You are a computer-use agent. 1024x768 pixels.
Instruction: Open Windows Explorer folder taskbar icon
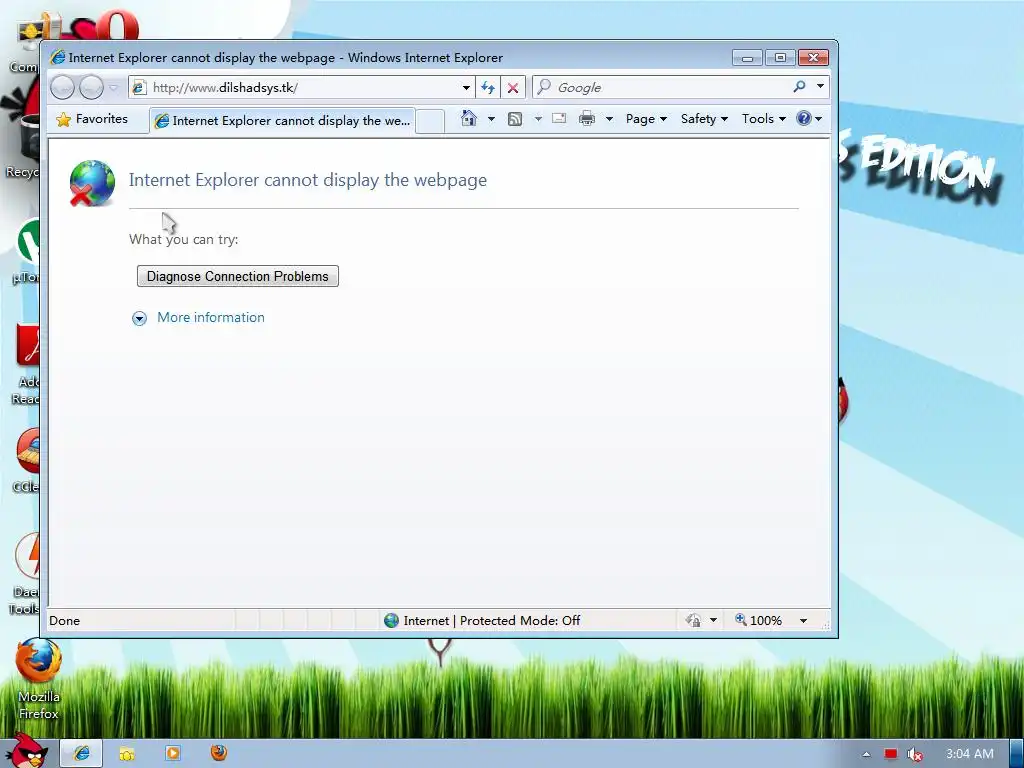coord(127,754)
